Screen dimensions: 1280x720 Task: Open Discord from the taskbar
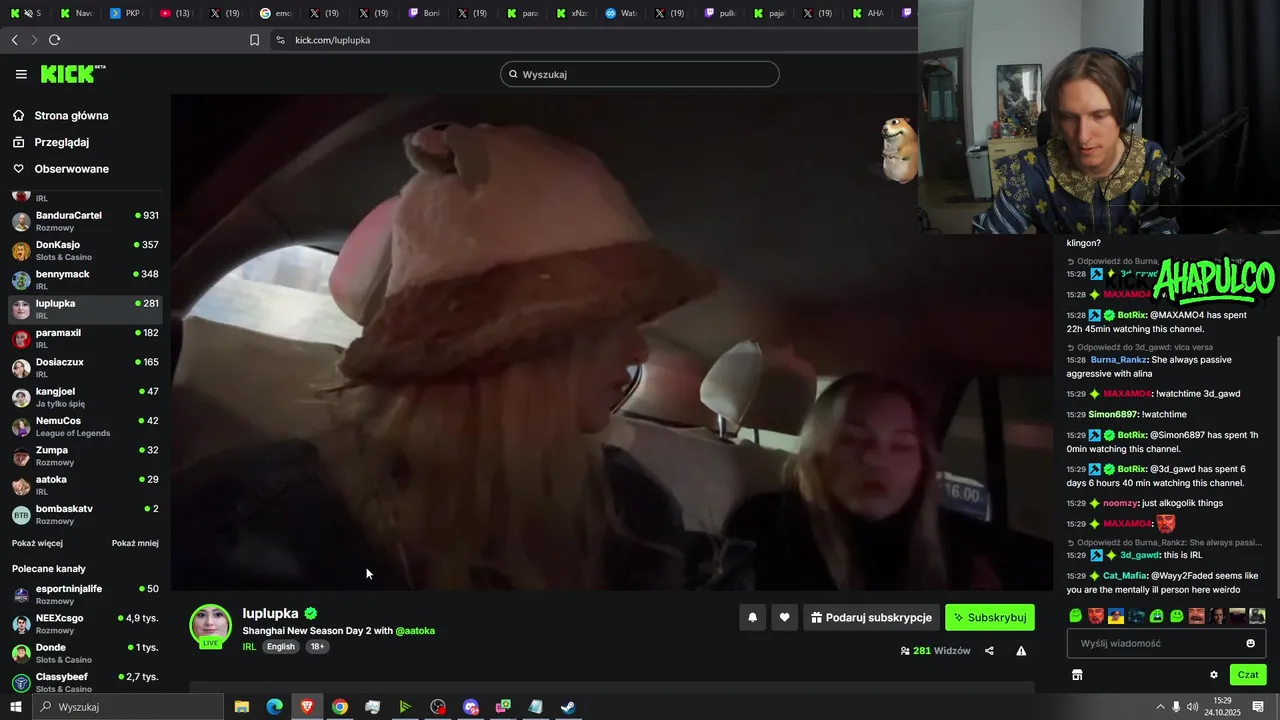coord(471,707)
